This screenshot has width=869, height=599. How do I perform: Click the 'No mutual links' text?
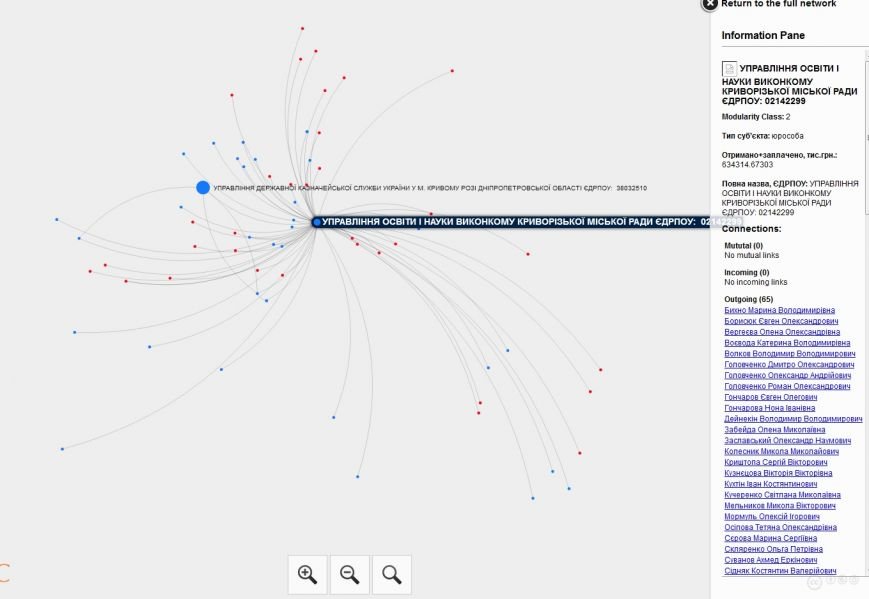point(752,255)
